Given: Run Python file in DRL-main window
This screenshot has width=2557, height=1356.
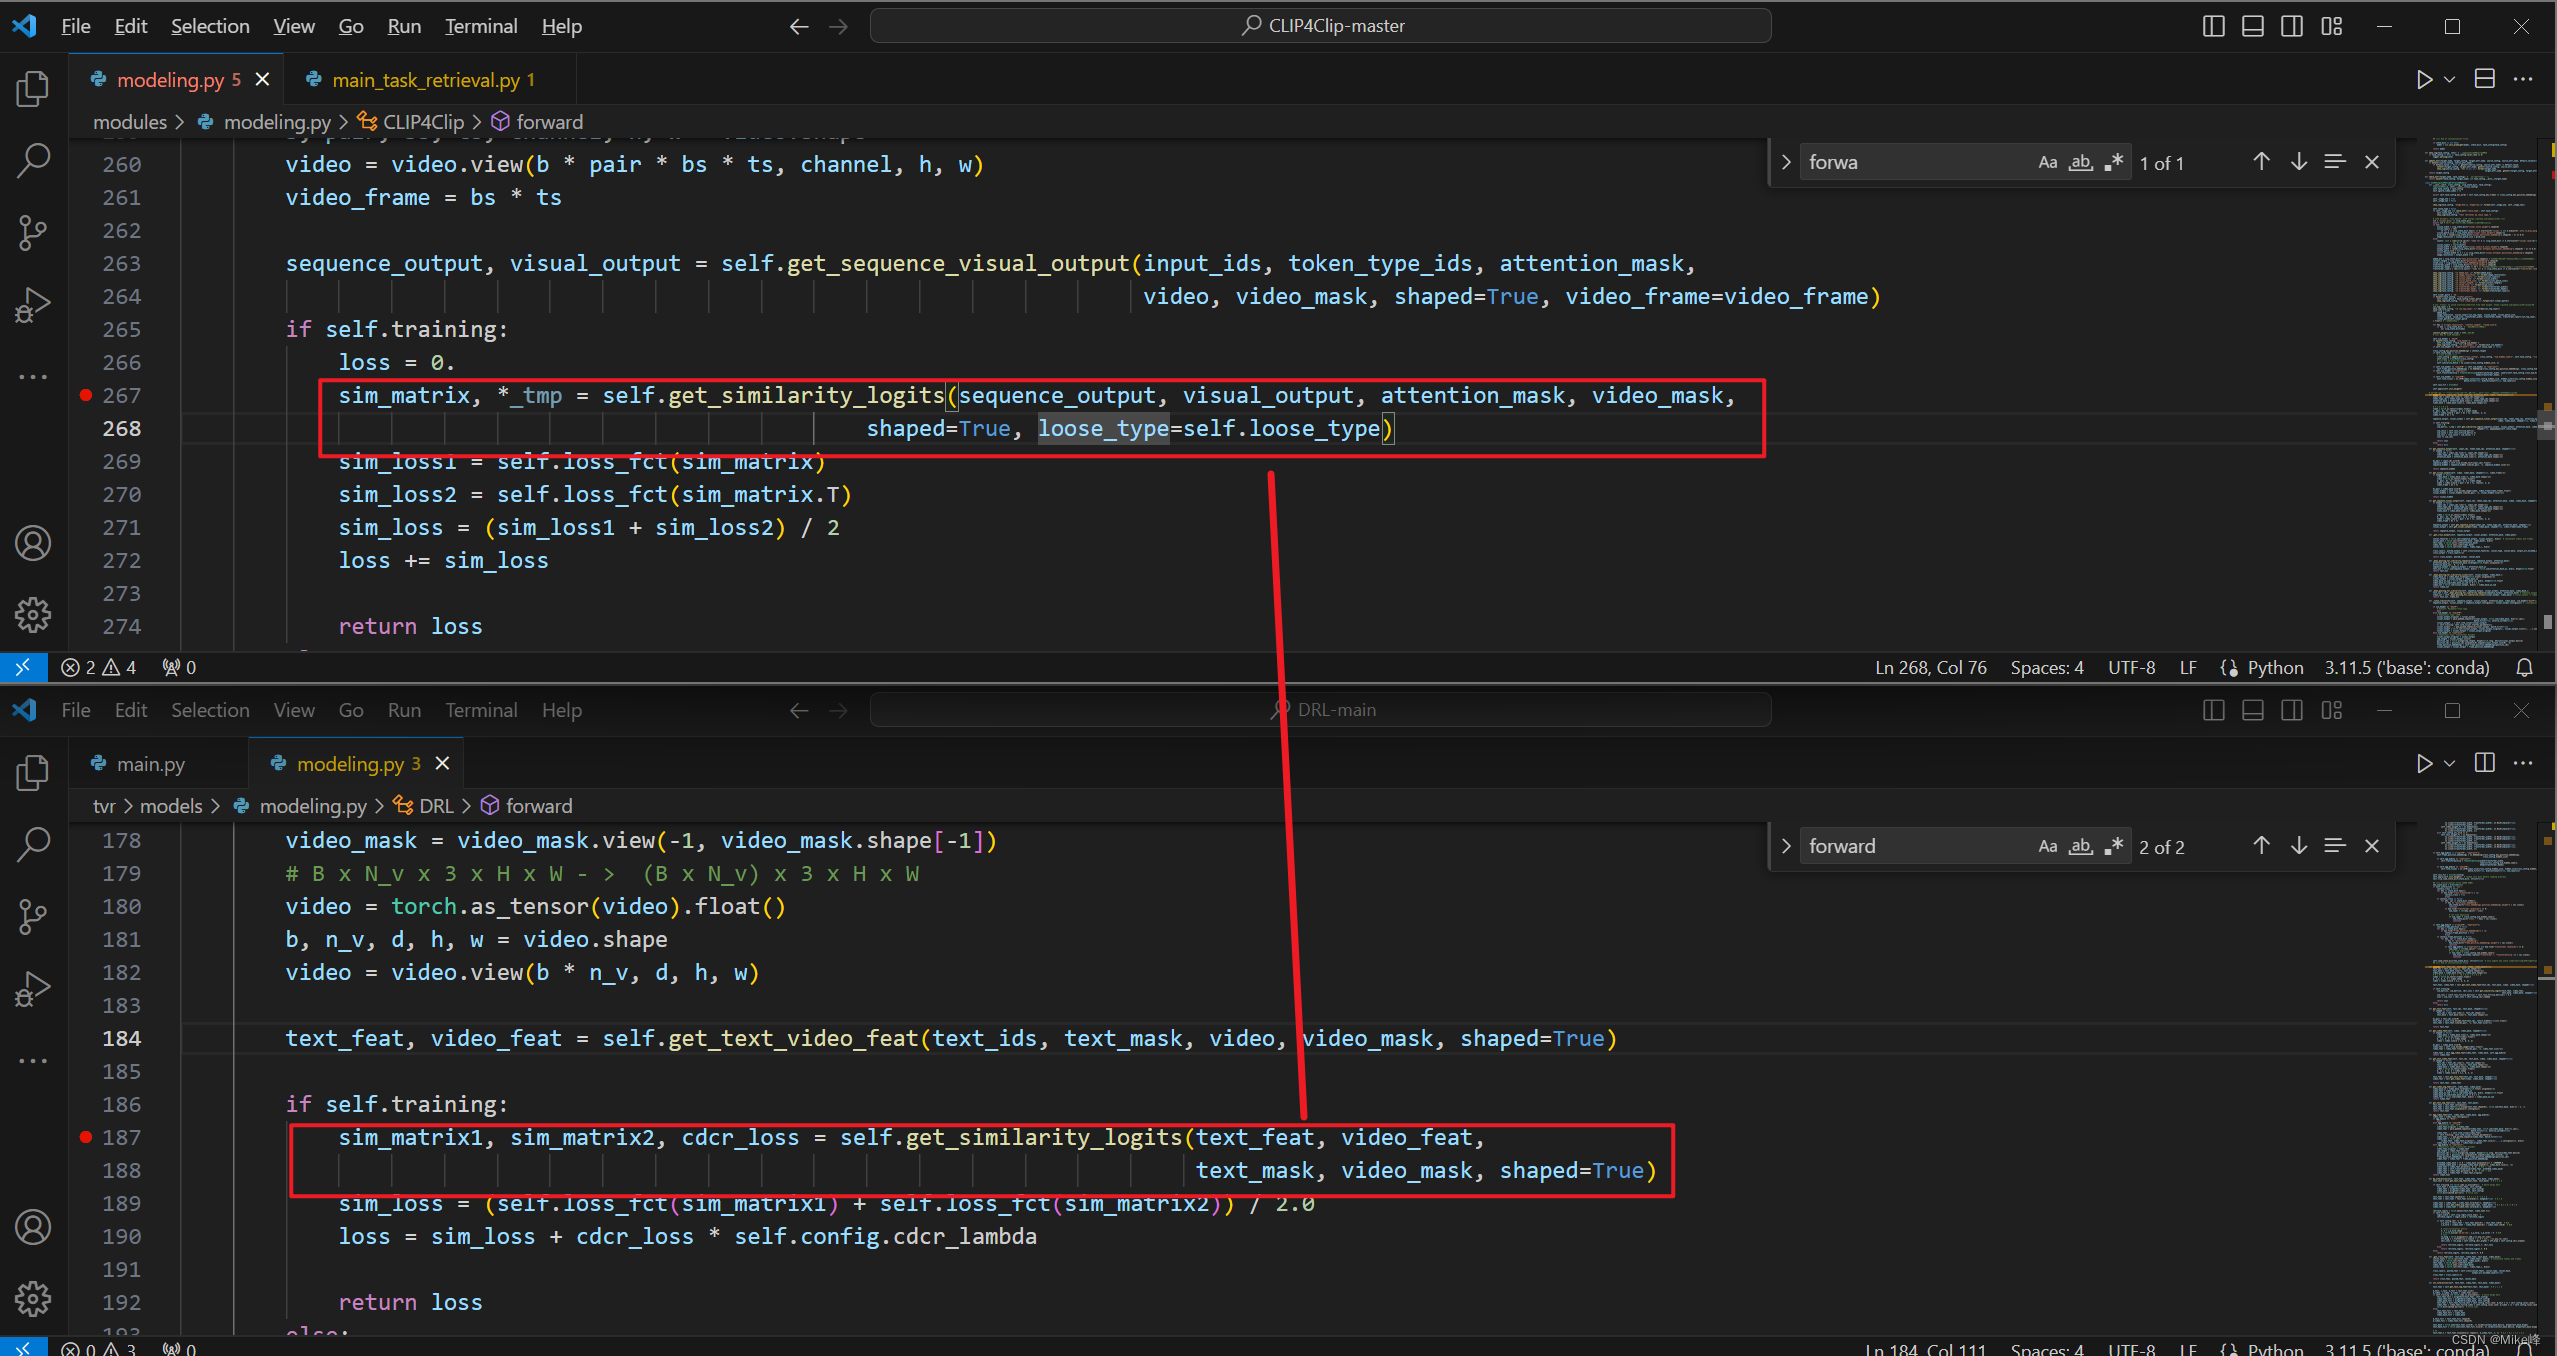Looking at the screenshot, I should pos(2424,763).
